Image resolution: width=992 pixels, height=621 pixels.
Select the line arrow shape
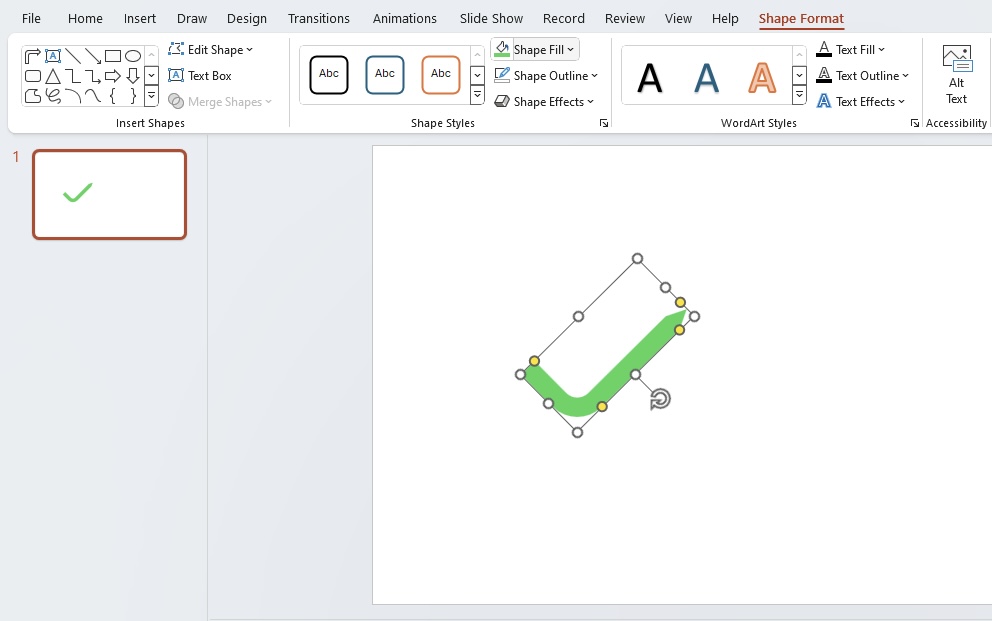point(93,56)
